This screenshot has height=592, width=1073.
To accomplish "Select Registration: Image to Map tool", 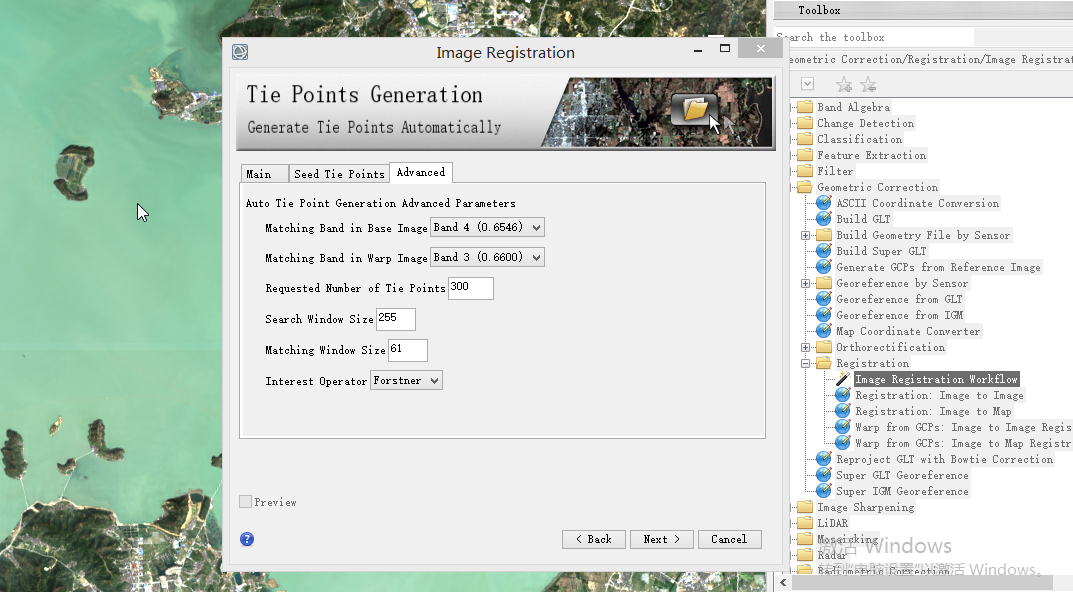I will (x=932, y=411).
